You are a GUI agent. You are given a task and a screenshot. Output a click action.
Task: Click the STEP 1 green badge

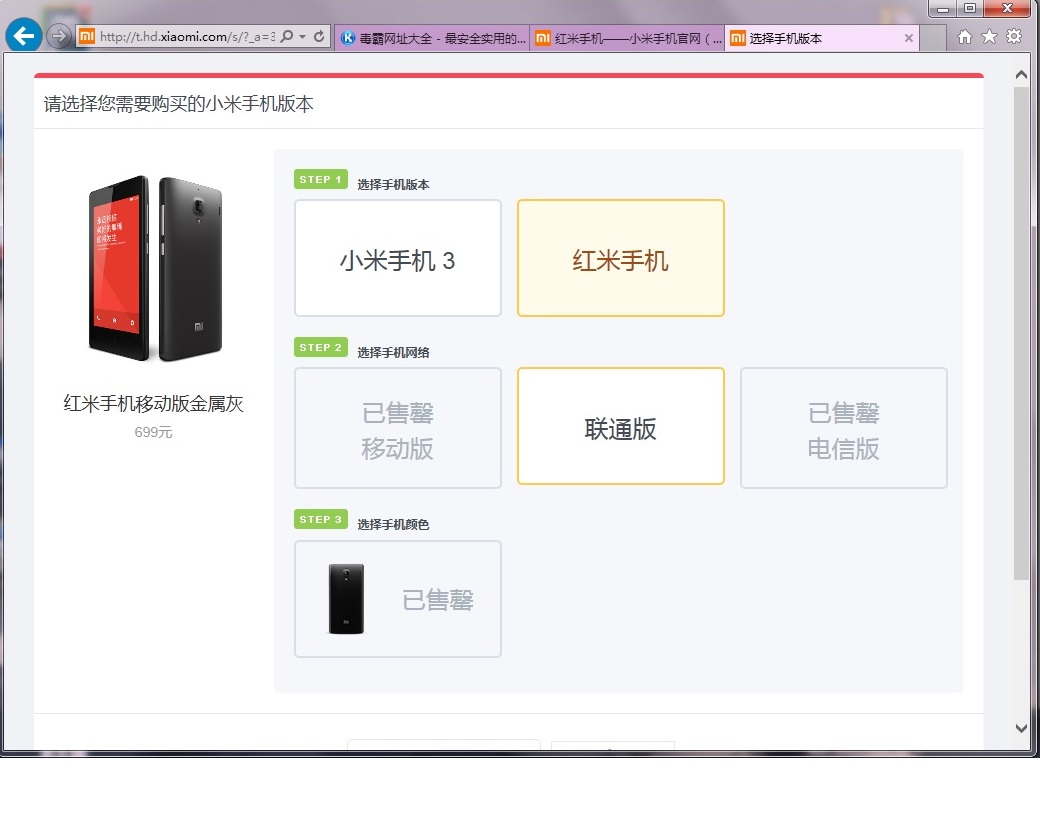(x=320, y=179)
